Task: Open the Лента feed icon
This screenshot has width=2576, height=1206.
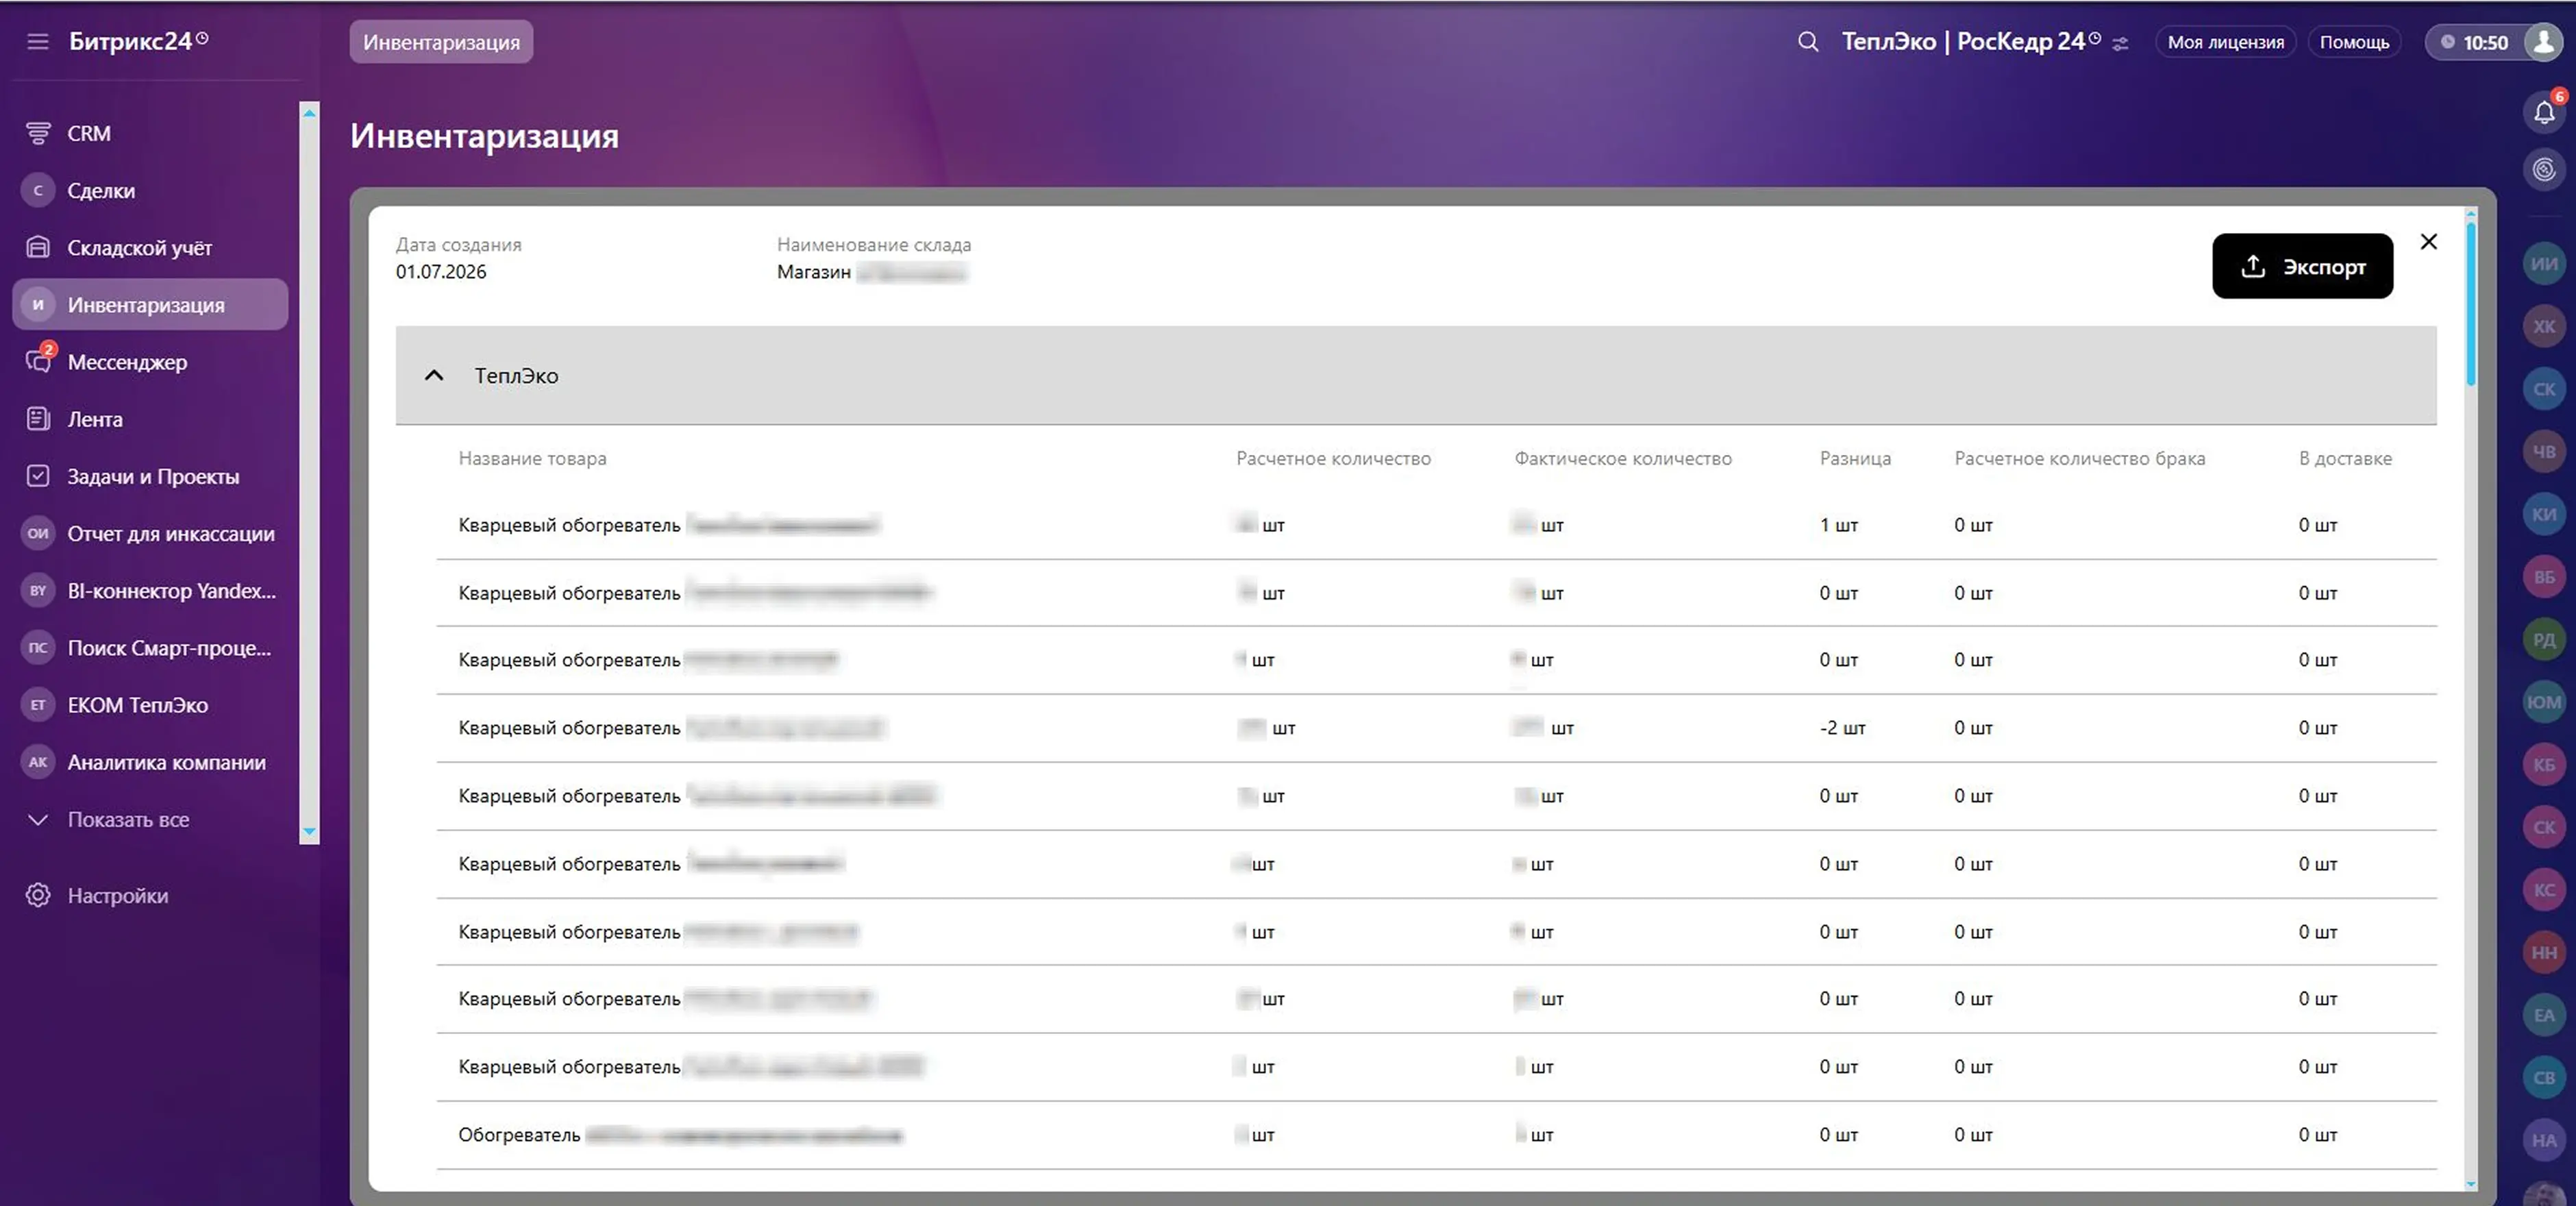Action: point(38,419)
